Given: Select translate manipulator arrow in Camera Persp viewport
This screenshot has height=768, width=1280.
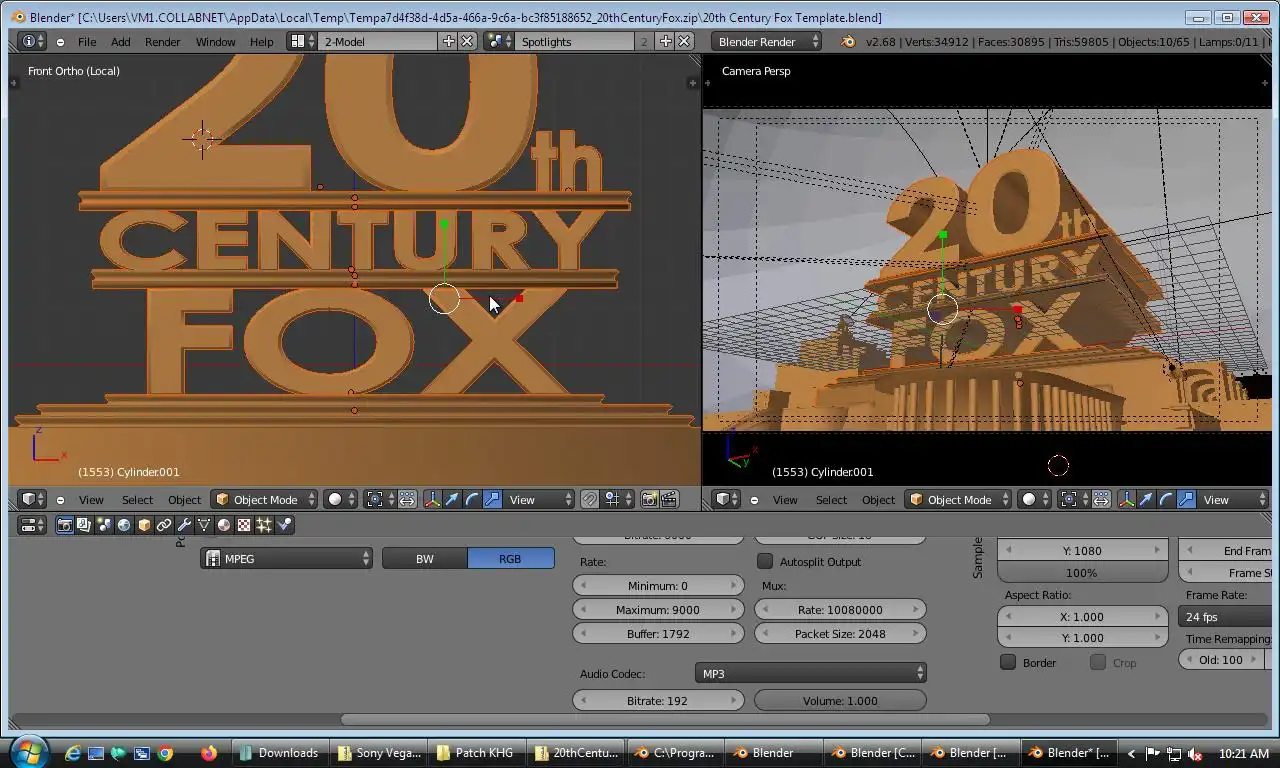Looking at the screenshot, I should click(1146, 499).
